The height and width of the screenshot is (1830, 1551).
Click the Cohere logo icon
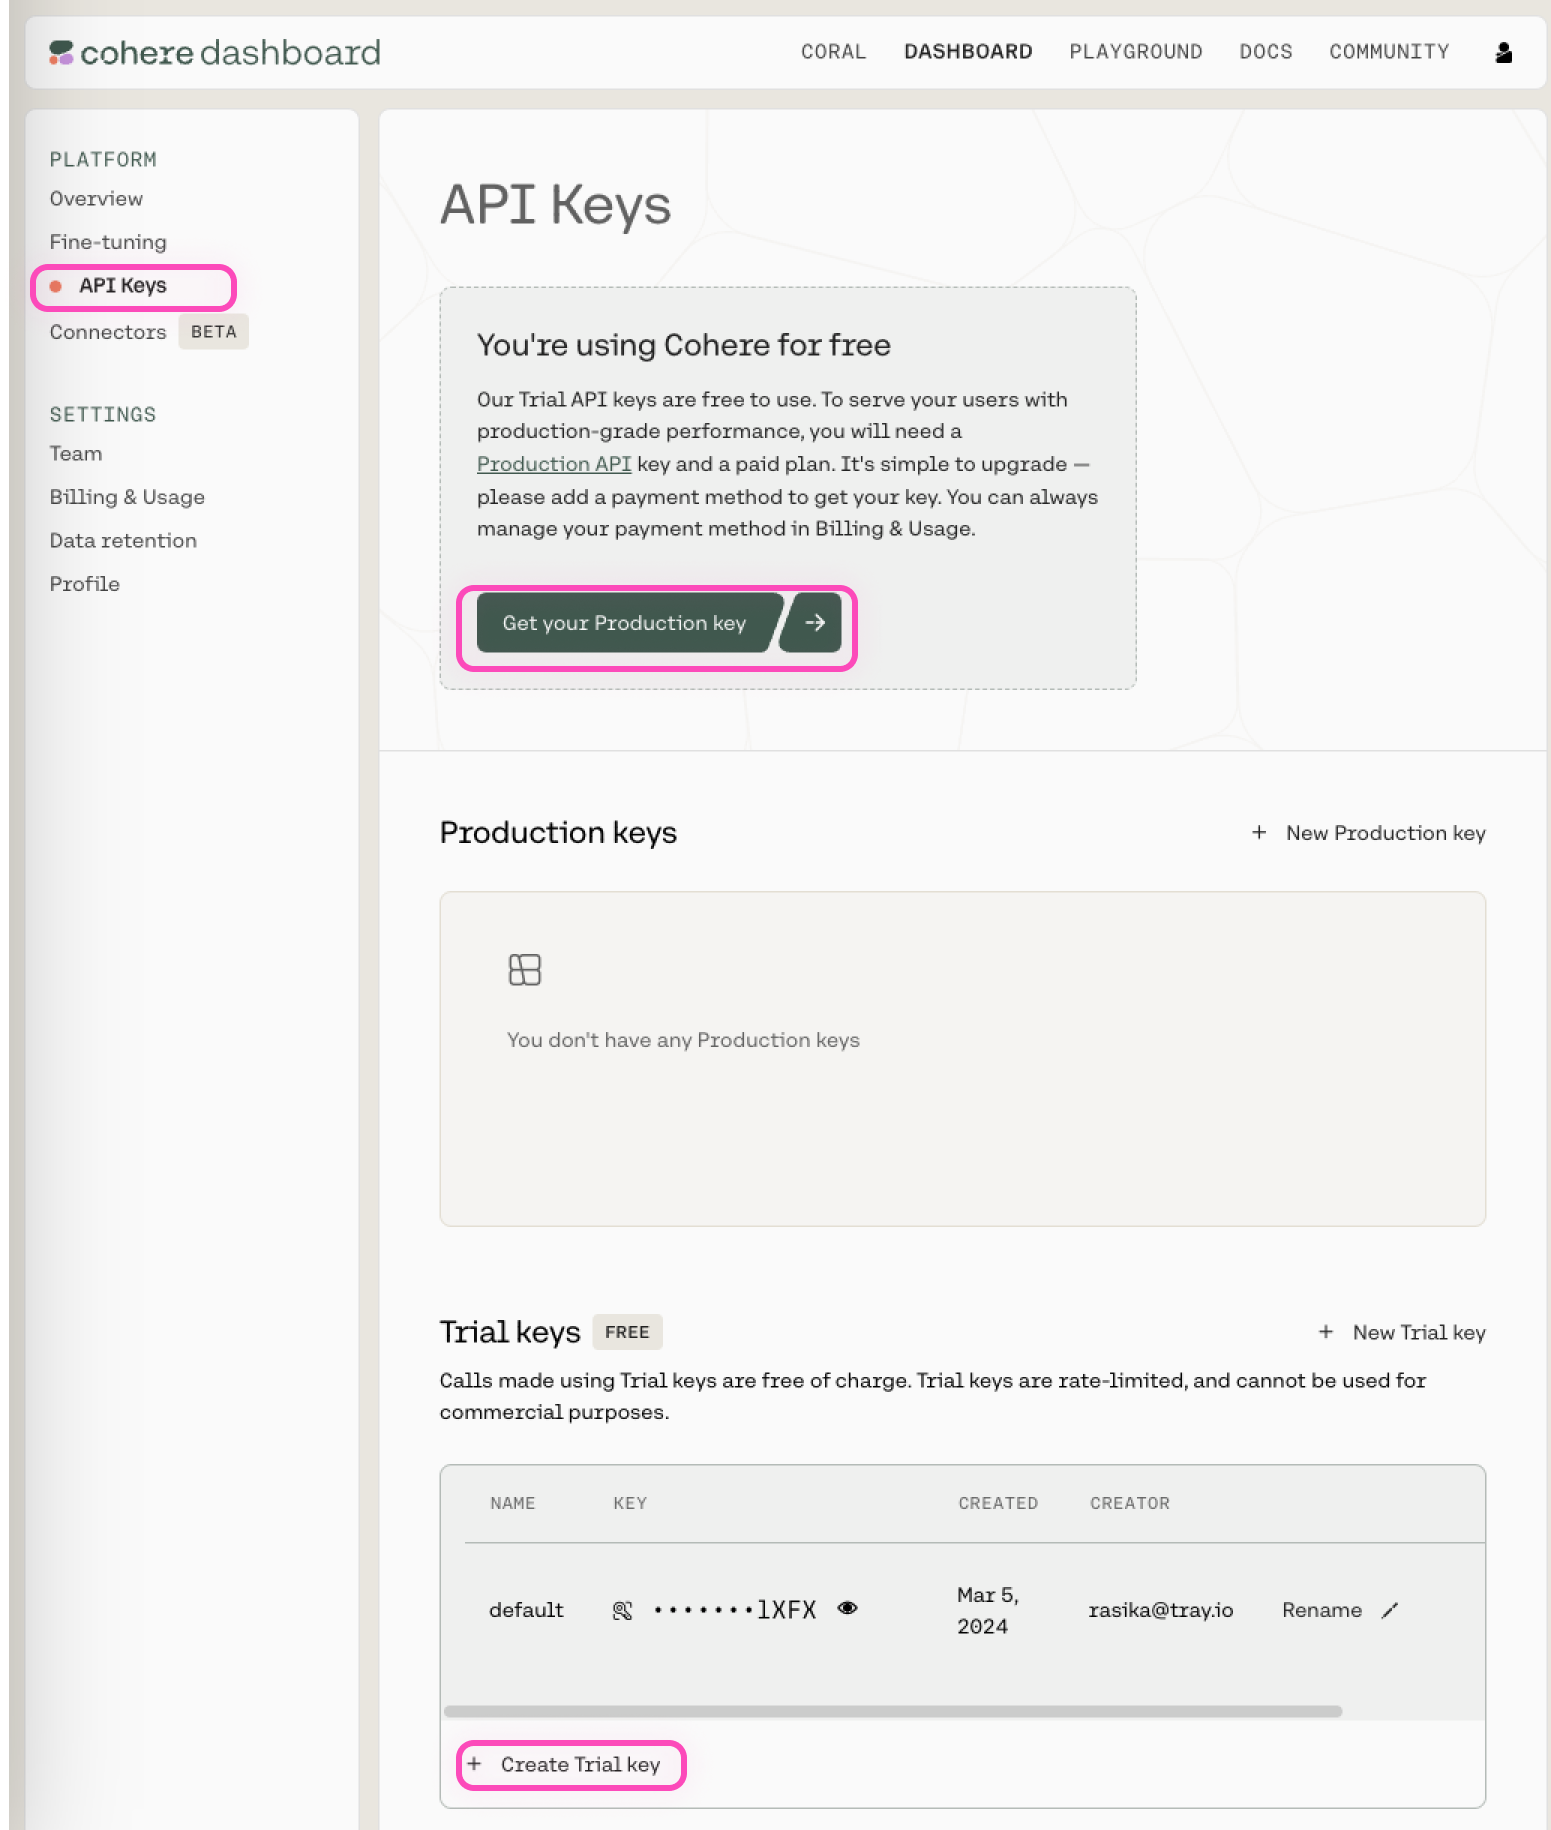(61, 53)
